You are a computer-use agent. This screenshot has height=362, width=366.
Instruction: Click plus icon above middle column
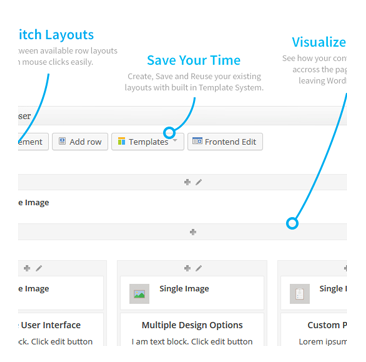(187, 268)
